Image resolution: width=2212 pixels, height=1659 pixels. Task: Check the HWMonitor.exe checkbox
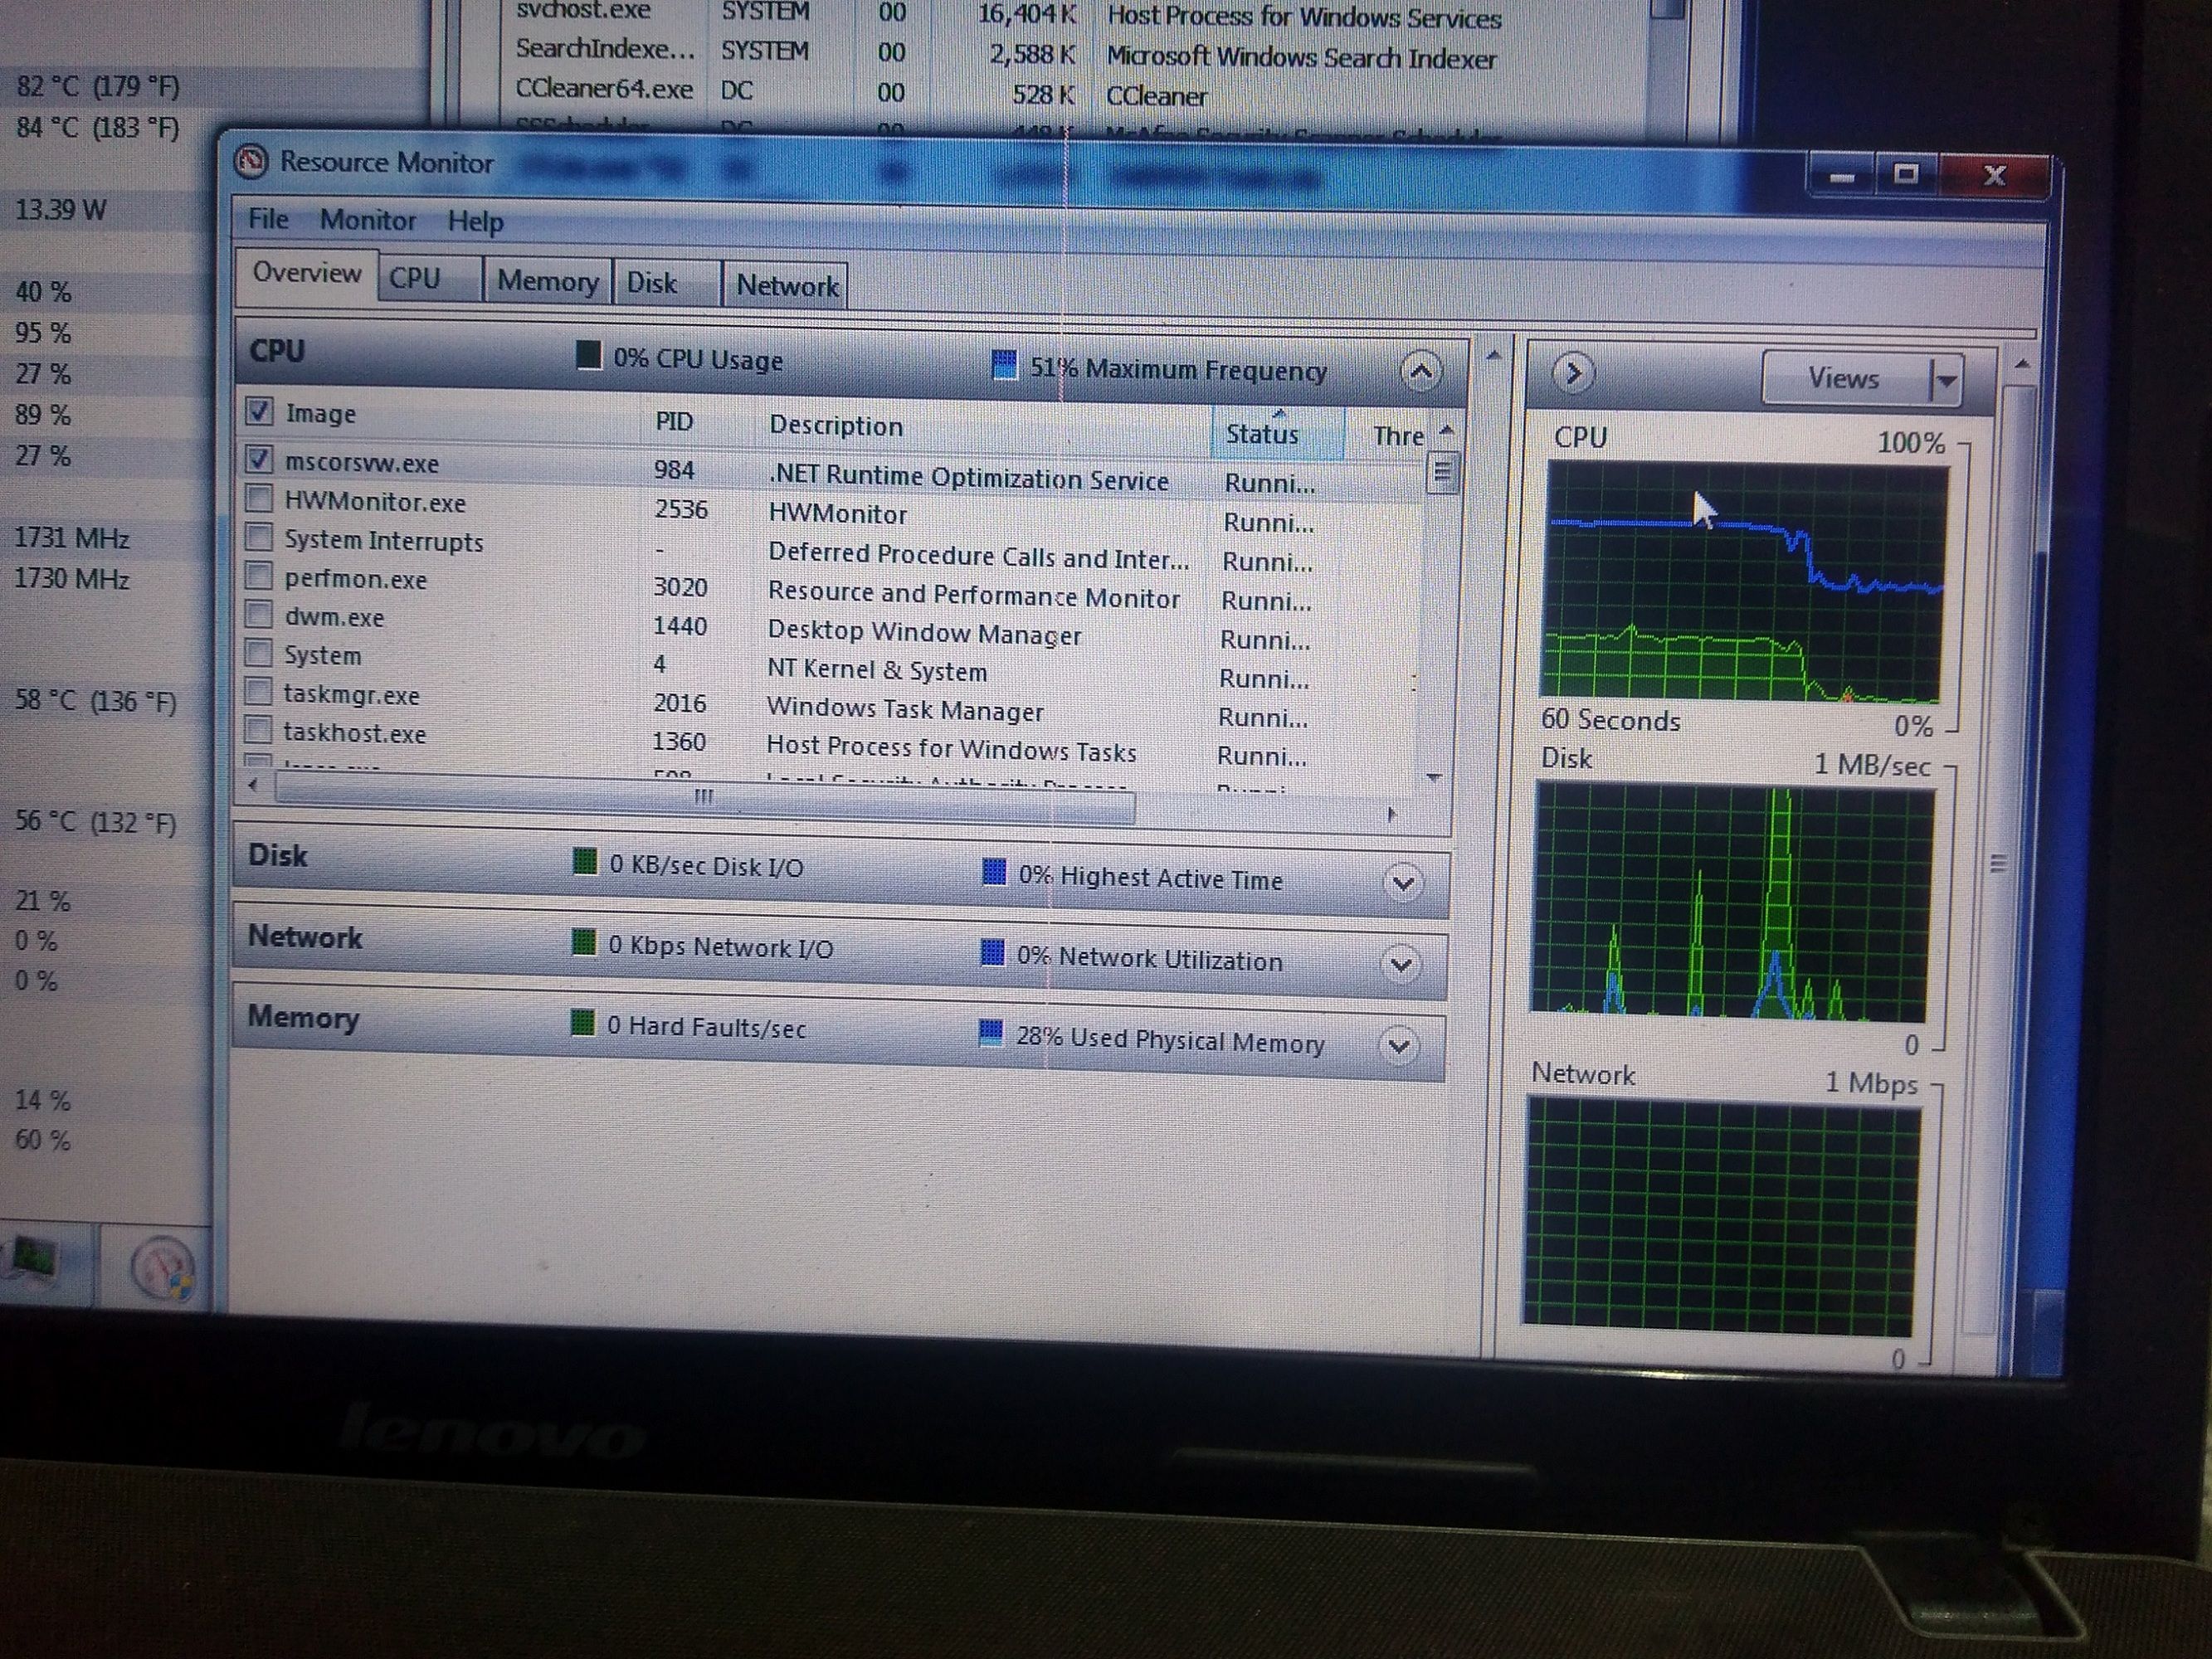259,498
